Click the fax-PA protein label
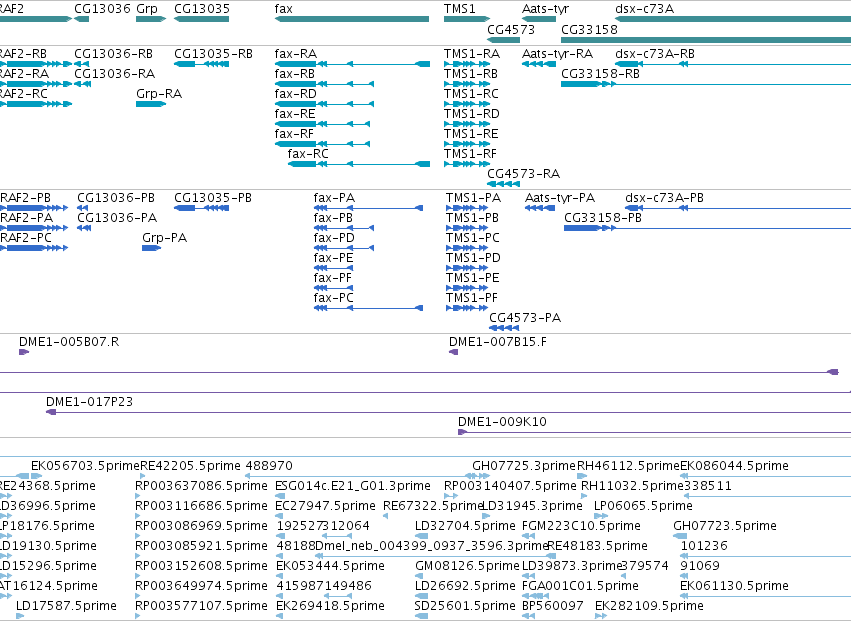Image resolution: width=851 pixels, height=621 pixels. (334, 198)
